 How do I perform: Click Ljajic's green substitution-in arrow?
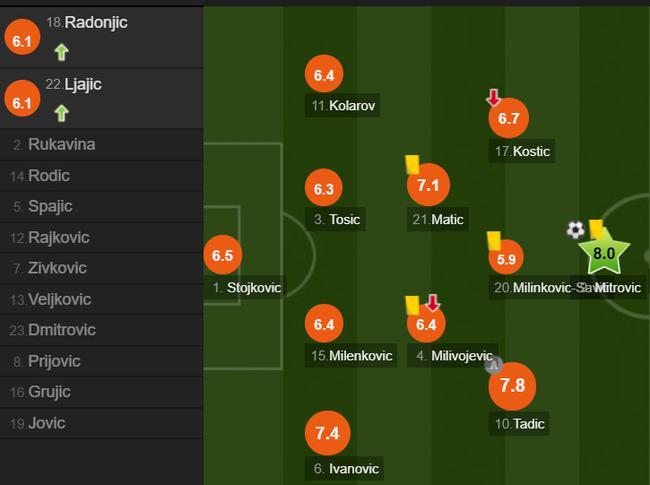coord(61,113)
